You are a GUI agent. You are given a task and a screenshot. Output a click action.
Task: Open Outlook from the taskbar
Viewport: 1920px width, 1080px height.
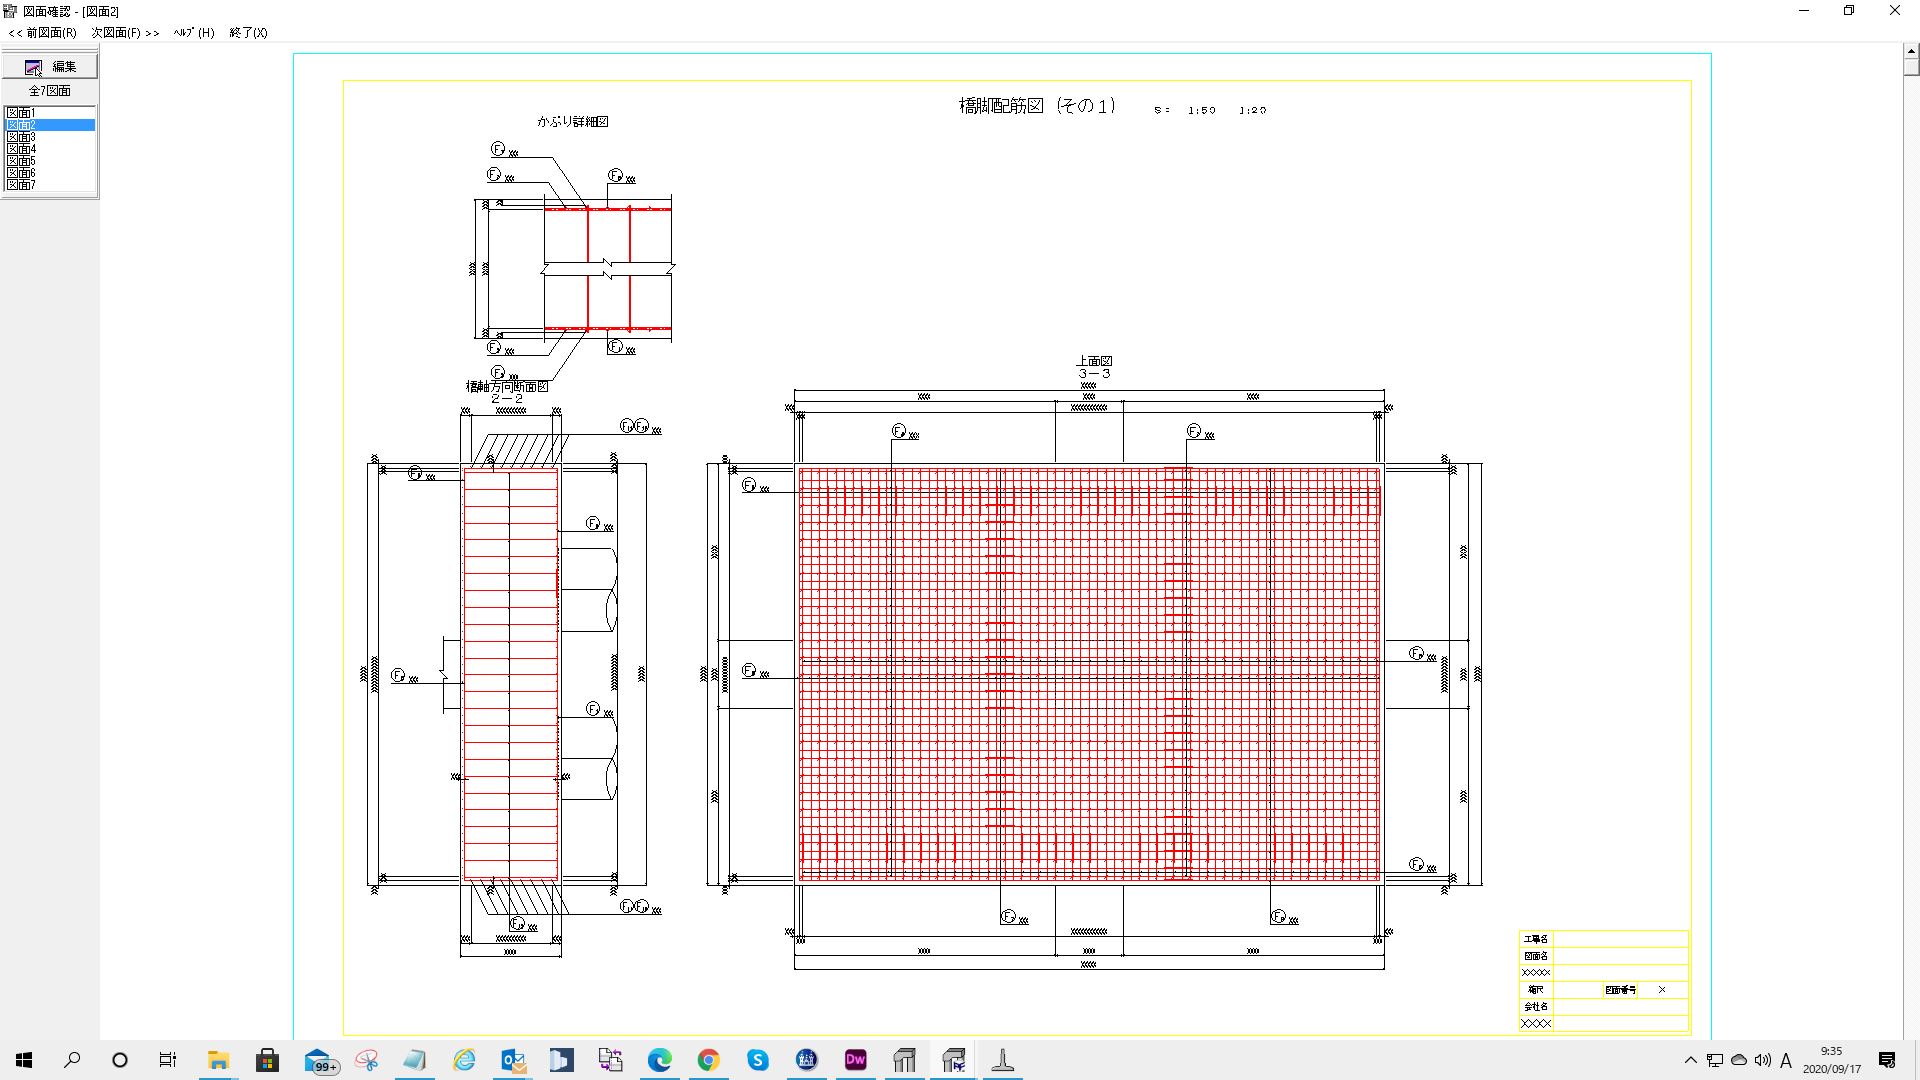point(513,1060)
